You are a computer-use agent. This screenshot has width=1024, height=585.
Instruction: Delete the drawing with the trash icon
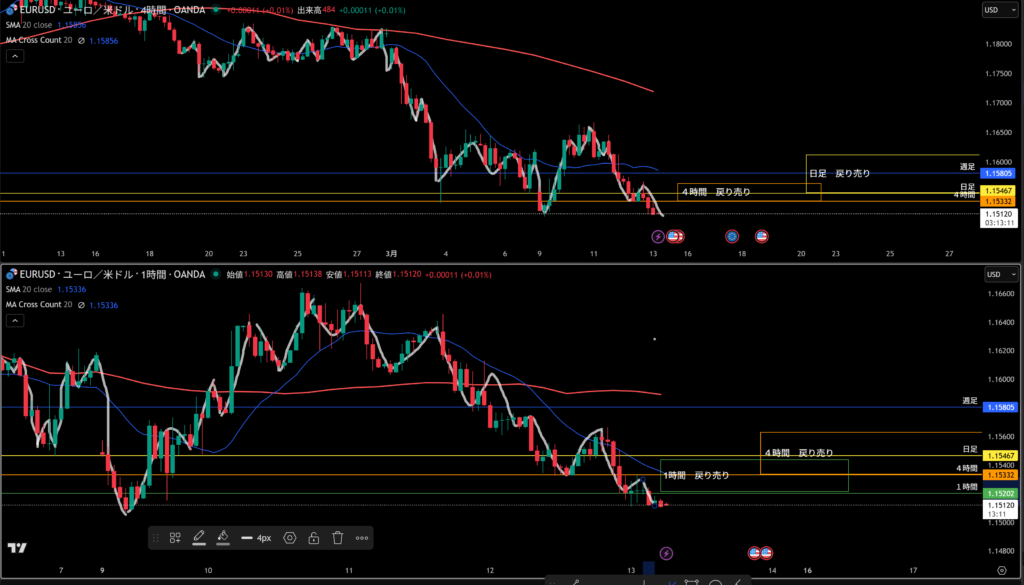pyautogui.click(x=338, y=538)
